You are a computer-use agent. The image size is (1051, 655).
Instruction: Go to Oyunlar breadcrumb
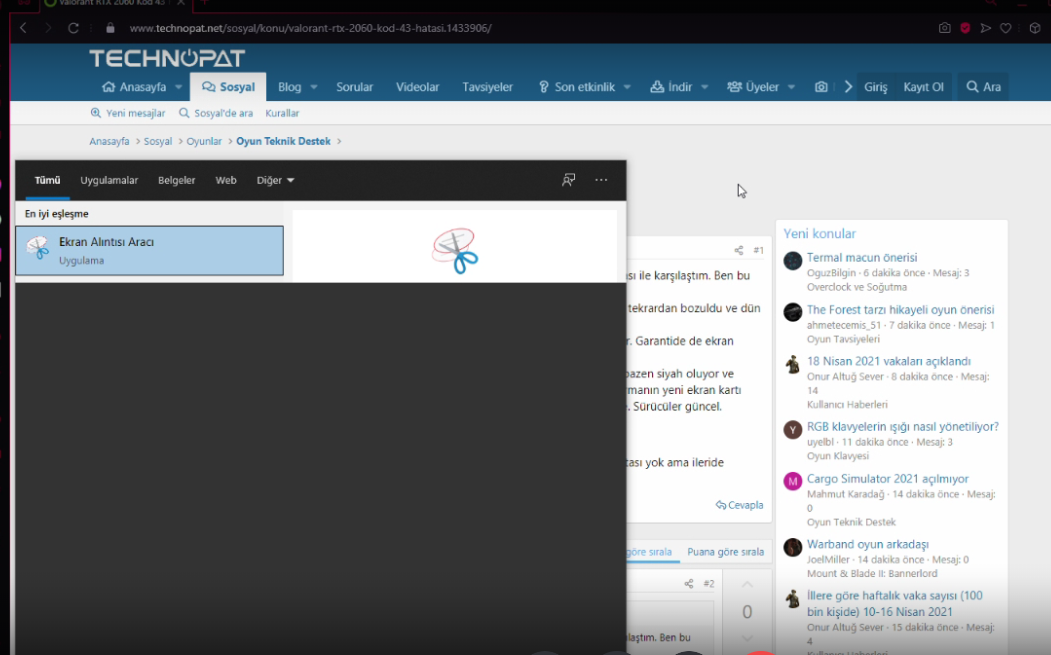204,141
